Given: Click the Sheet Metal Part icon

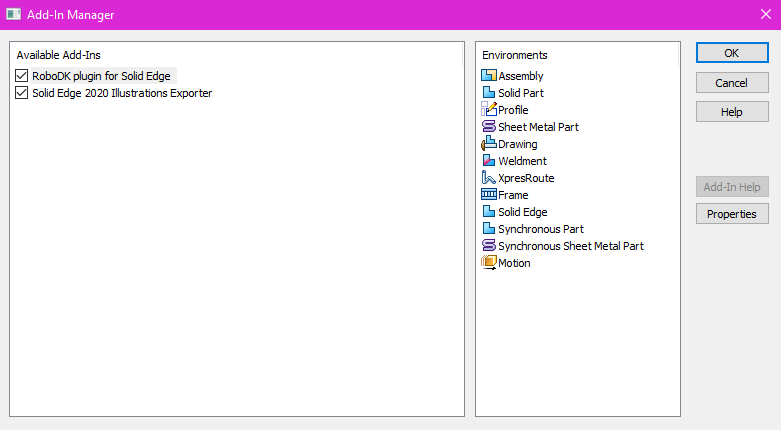Looking at the screenshot, I should tap(489, 127).
